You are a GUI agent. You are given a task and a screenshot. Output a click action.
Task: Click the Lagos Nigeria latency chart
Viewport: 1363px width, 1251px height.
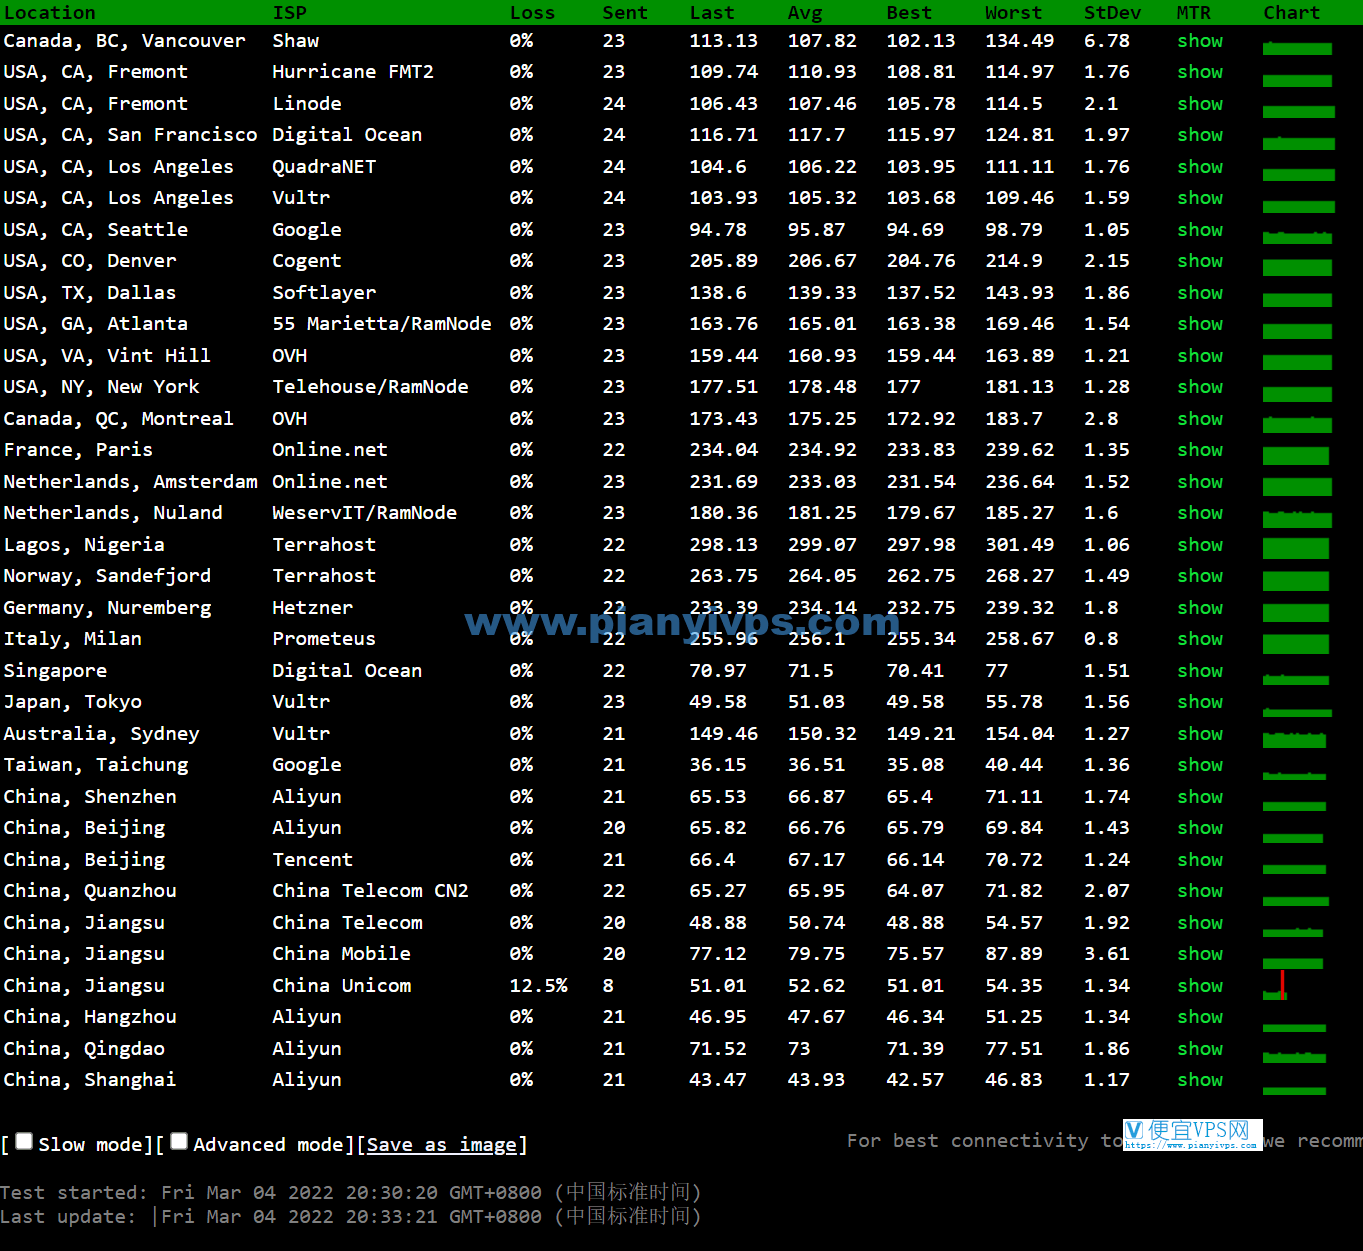pyautogui.click(x=1296, y=548)
